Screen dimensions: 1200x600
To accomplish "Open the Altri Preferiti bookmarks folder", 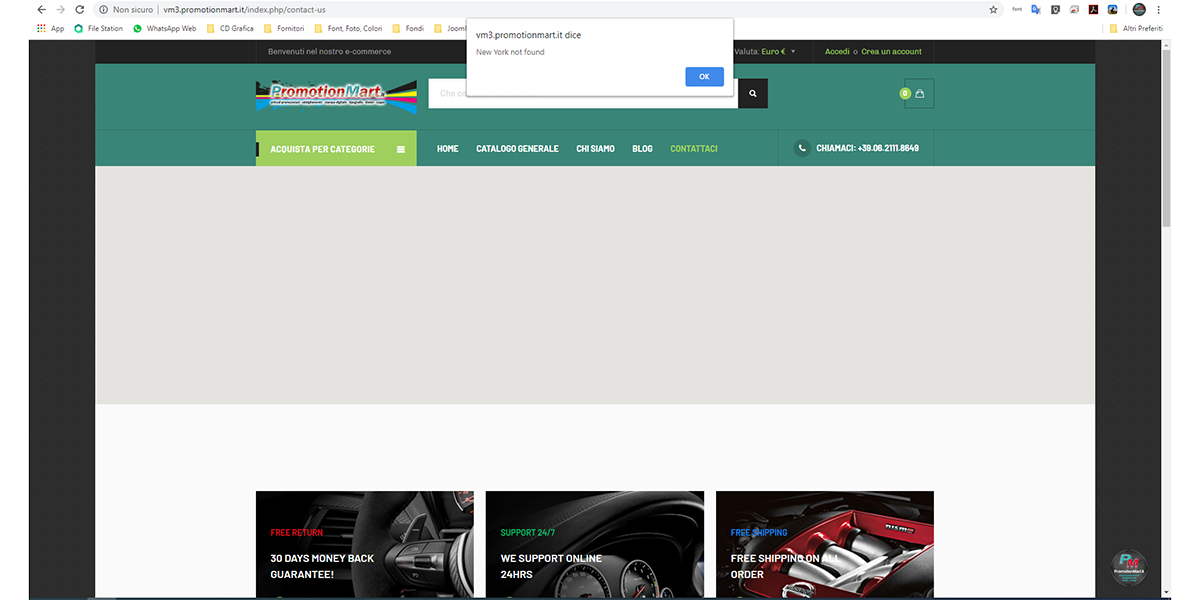I will click(1136, 28).
